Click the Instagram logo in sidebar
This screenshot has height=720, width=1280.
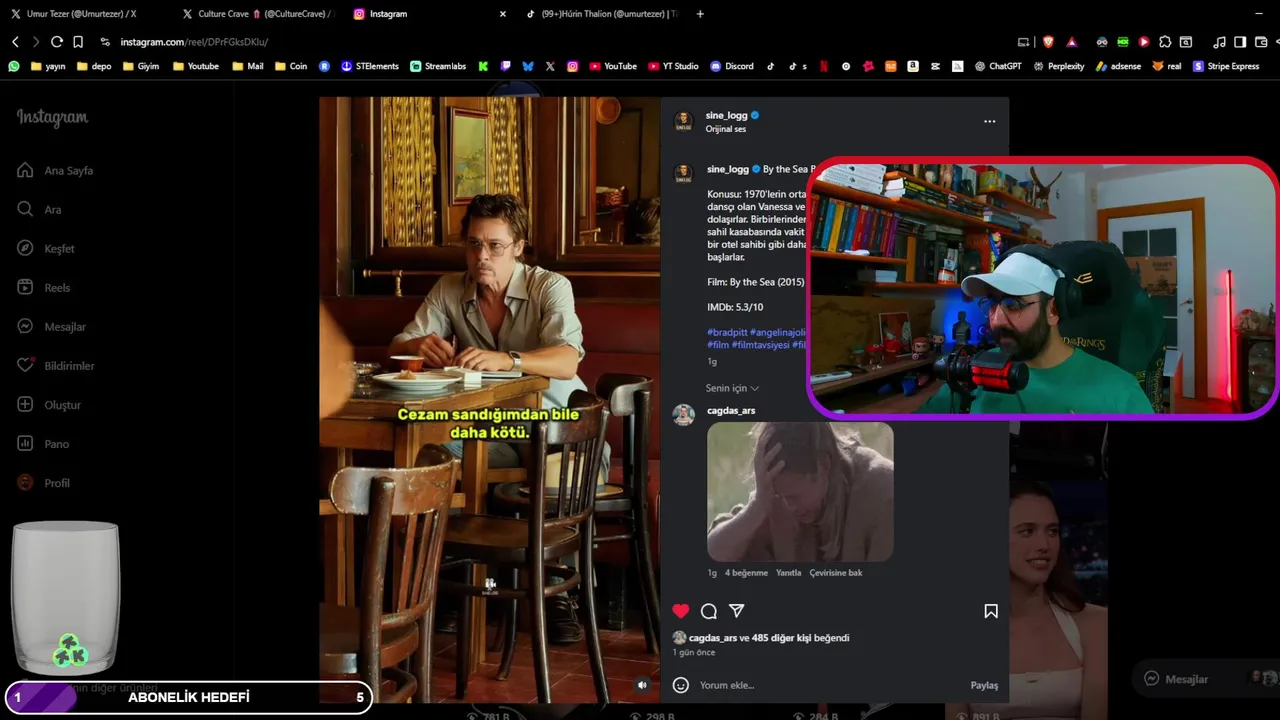(x=52, y=118)
